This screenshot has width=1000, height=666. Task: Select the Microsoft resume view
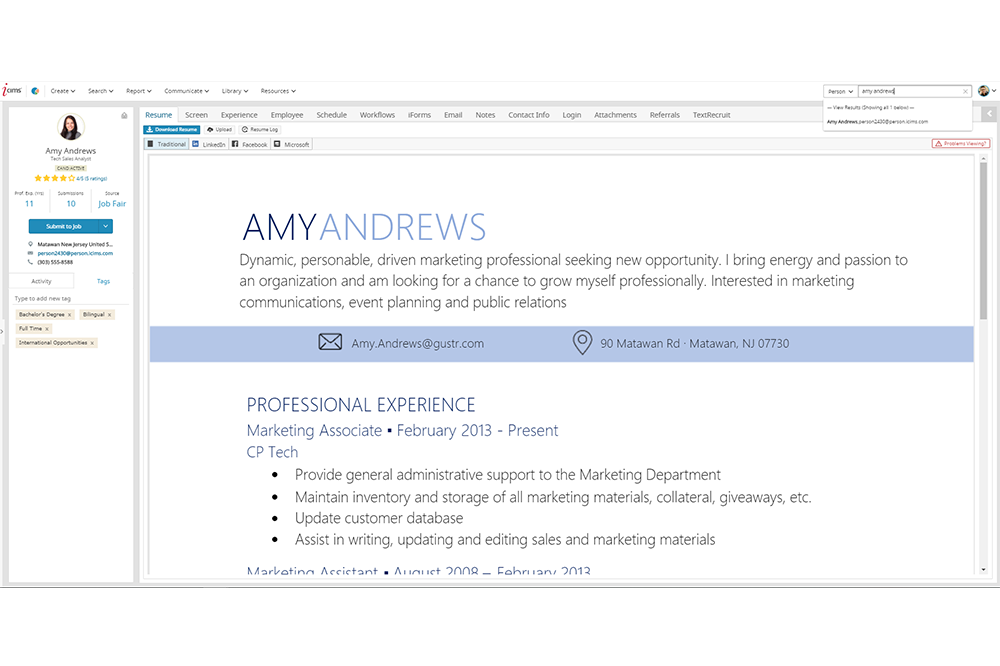tap(292, 145)
